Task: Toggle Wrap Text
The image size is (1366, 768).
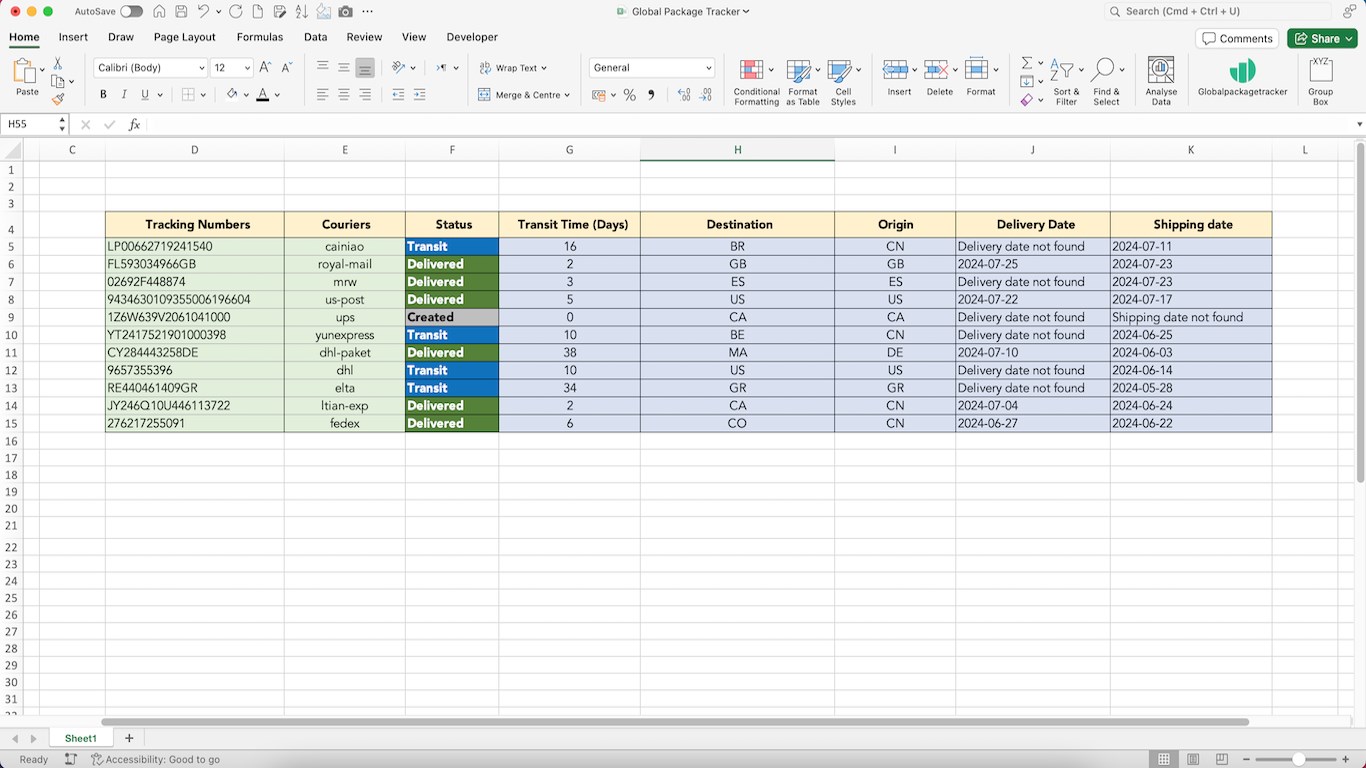Action: click(x=513, y=68)
